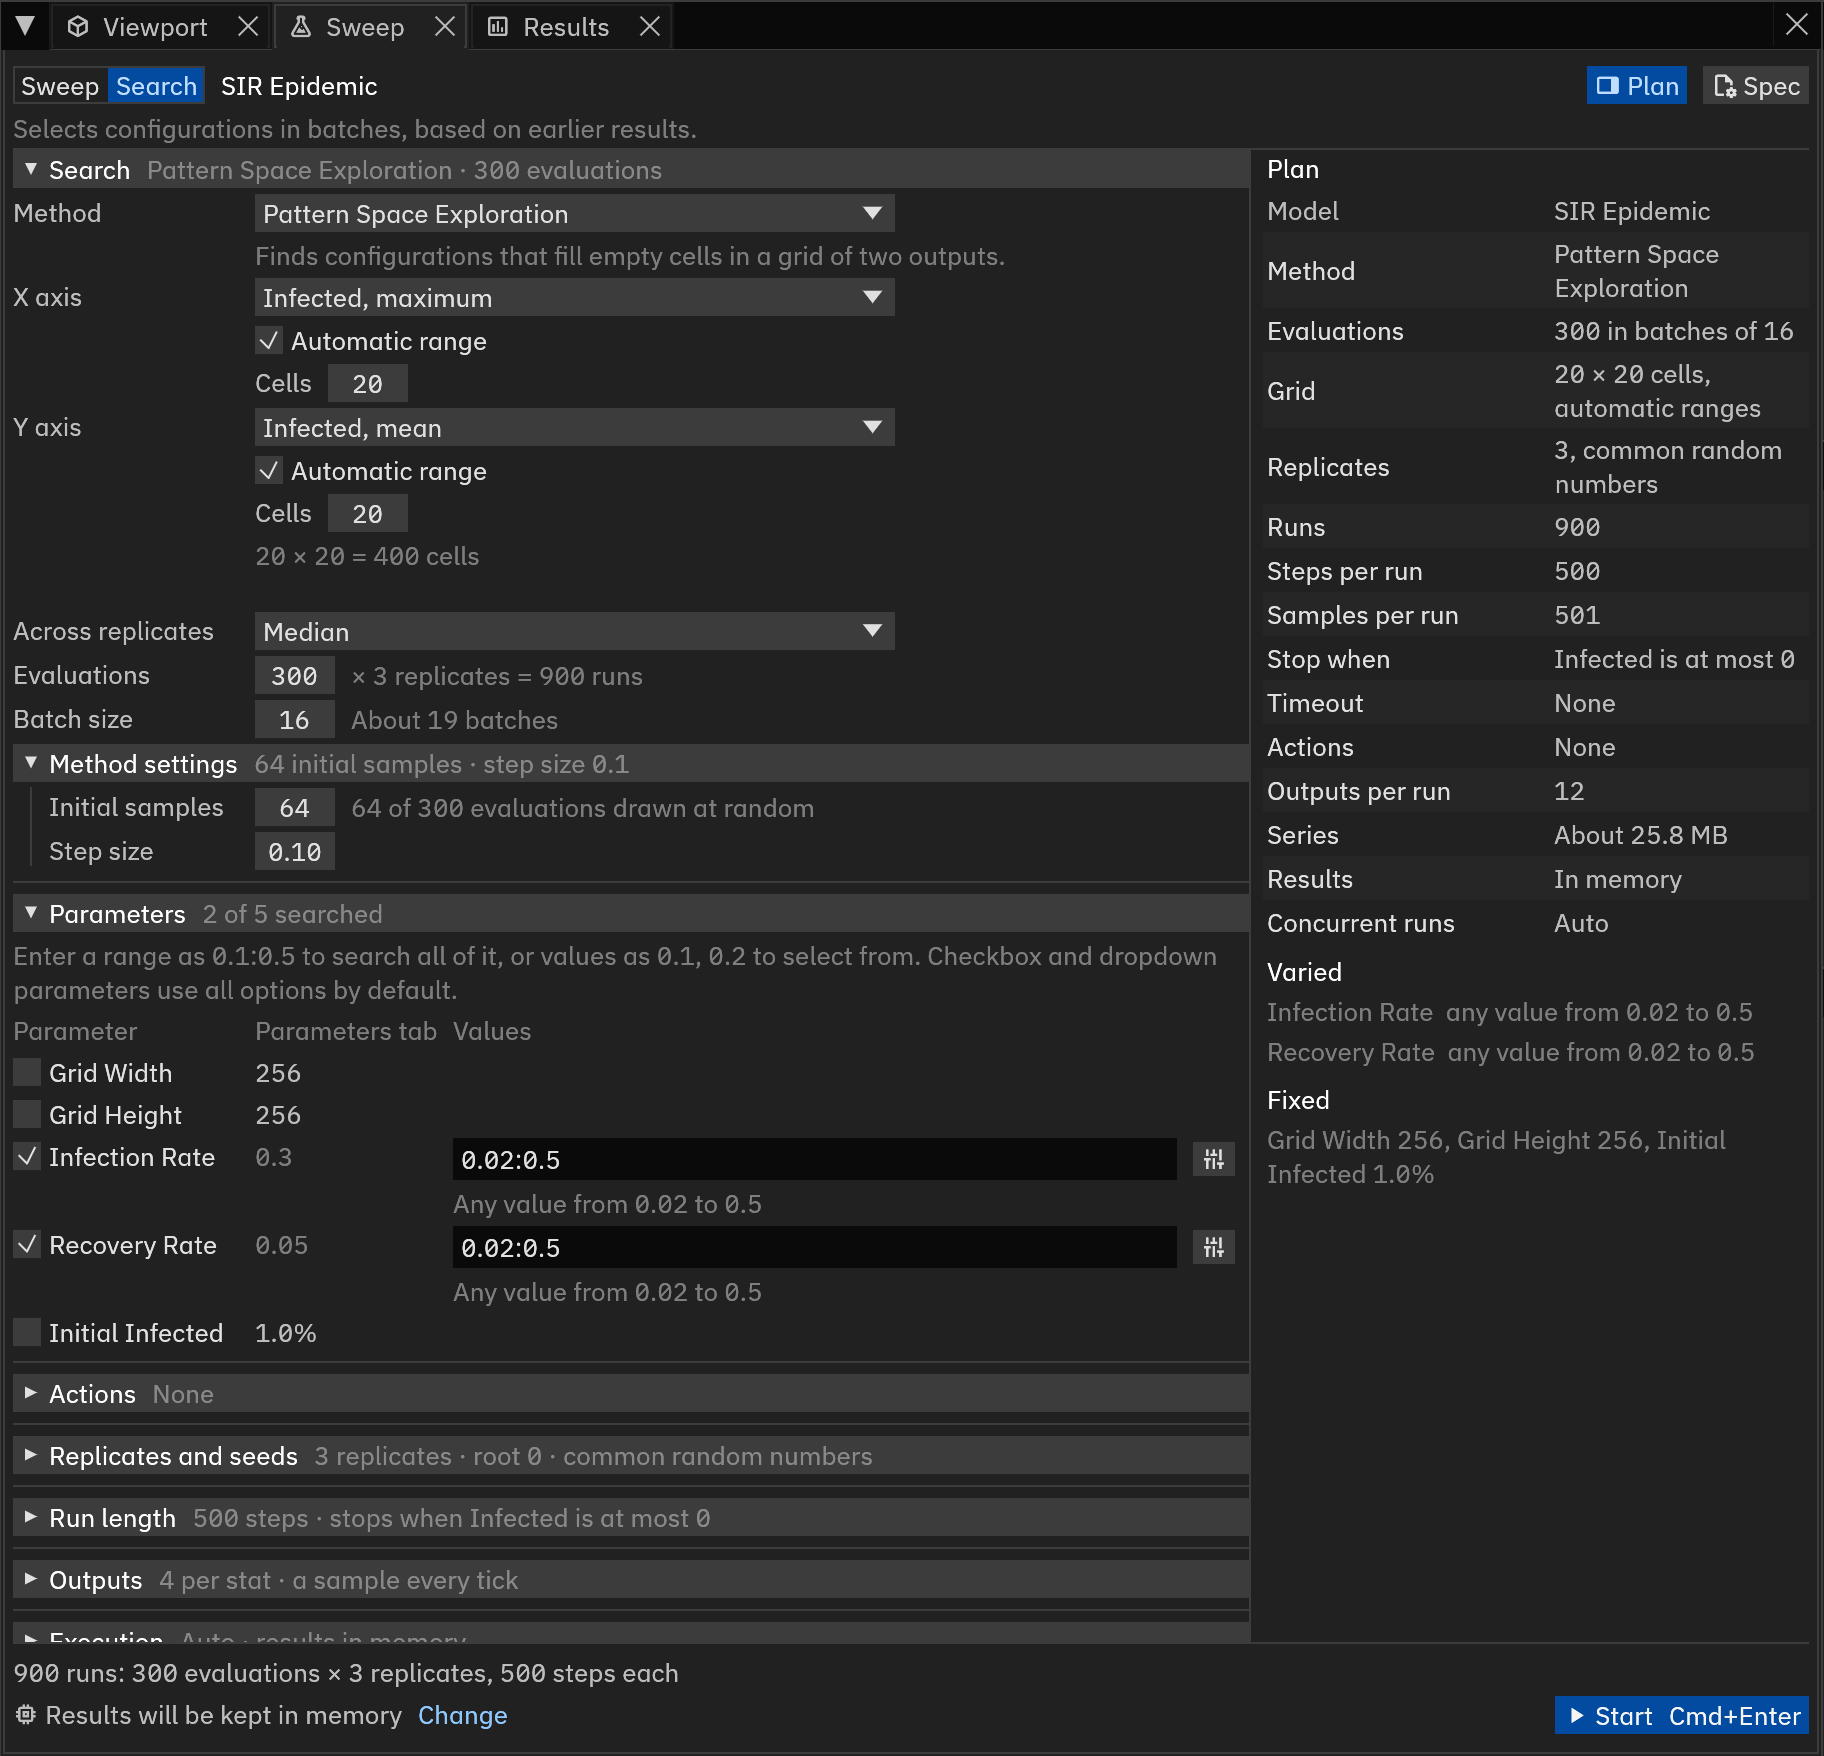The height and width of the screenshot is (1756, 1824).
Task: Enable Initial Infected parameter checkbox
Action: 27,1333
